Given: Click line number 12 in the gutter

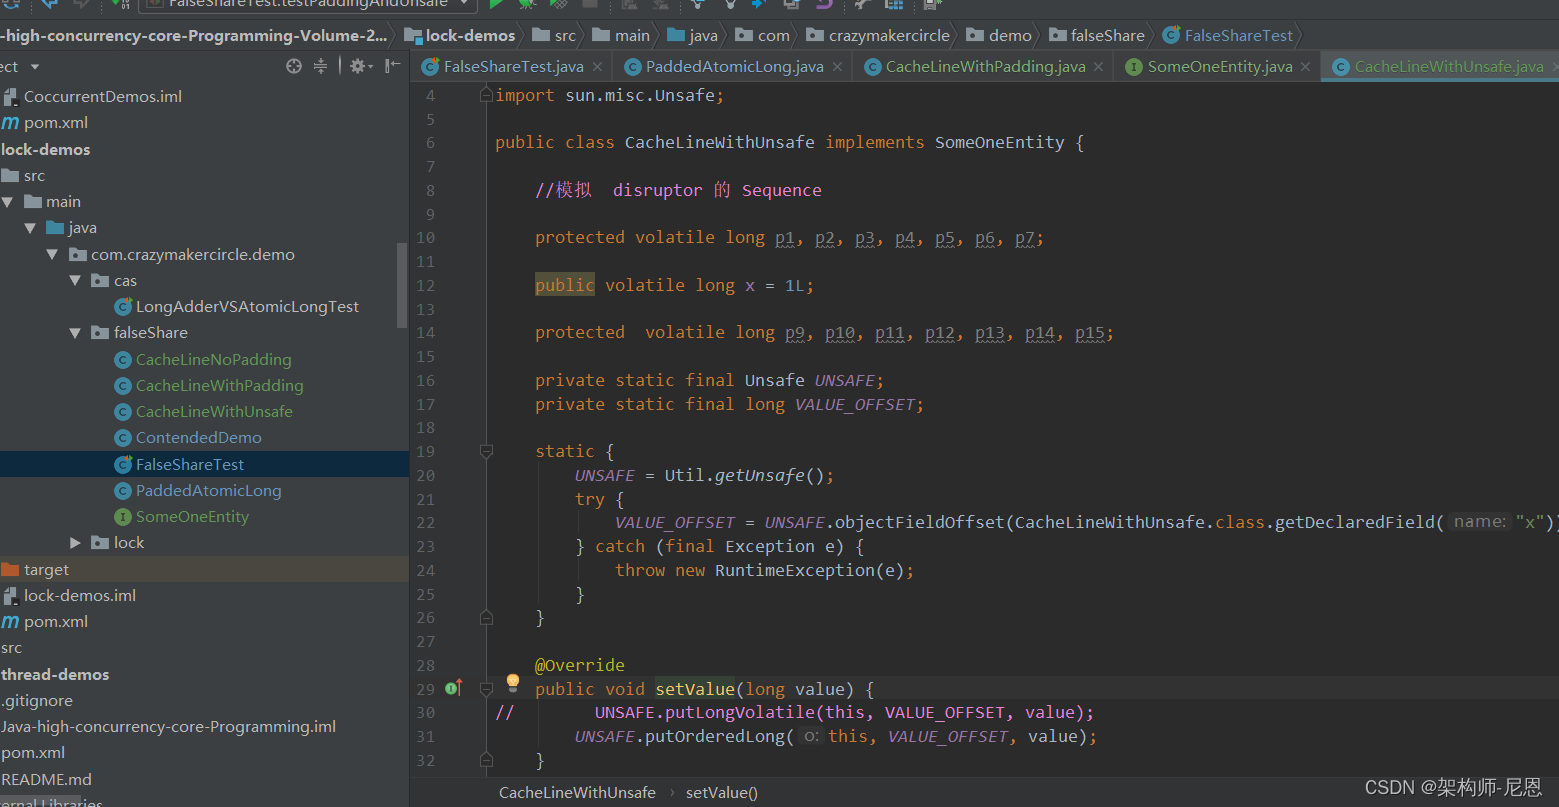Looking at the screenshot, I should [x=425, y=285].
